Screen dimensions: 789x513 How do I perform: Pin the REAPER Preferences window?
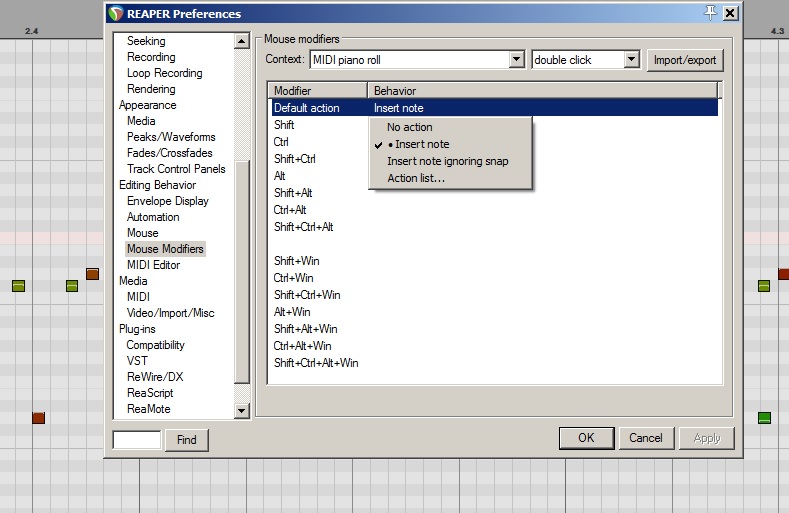[x=710, y=13]
